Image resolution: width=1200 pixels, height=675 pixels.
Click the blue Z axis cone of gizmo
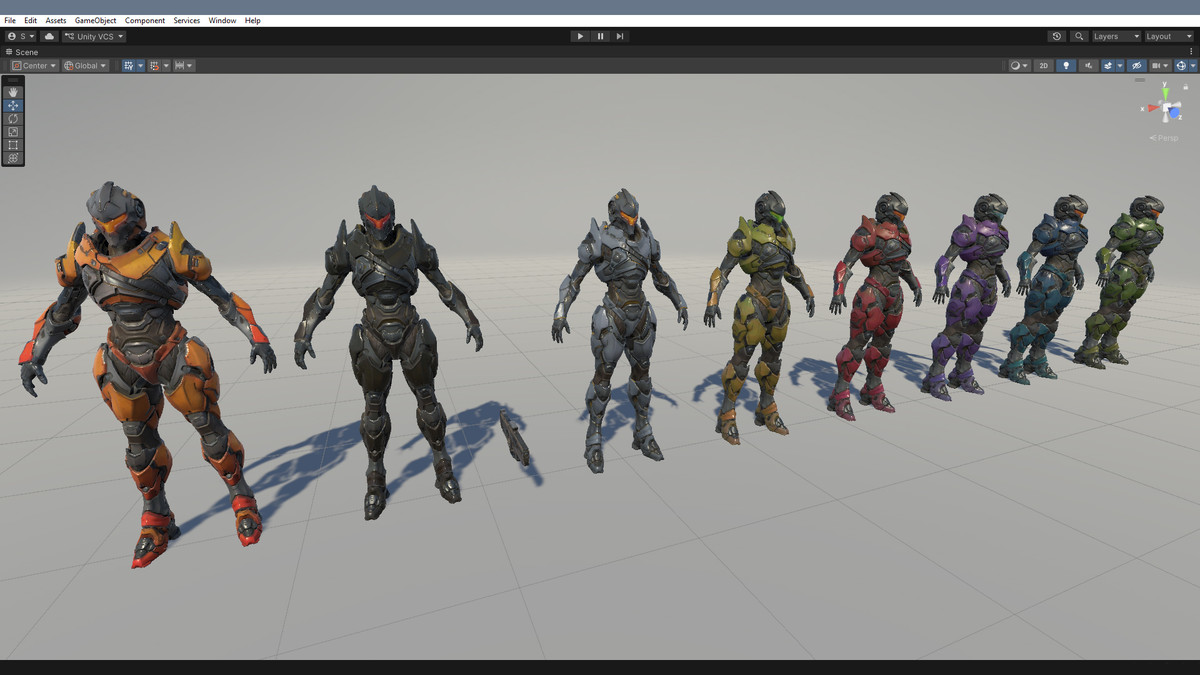pyautogui.click(x=1174, y=113)
